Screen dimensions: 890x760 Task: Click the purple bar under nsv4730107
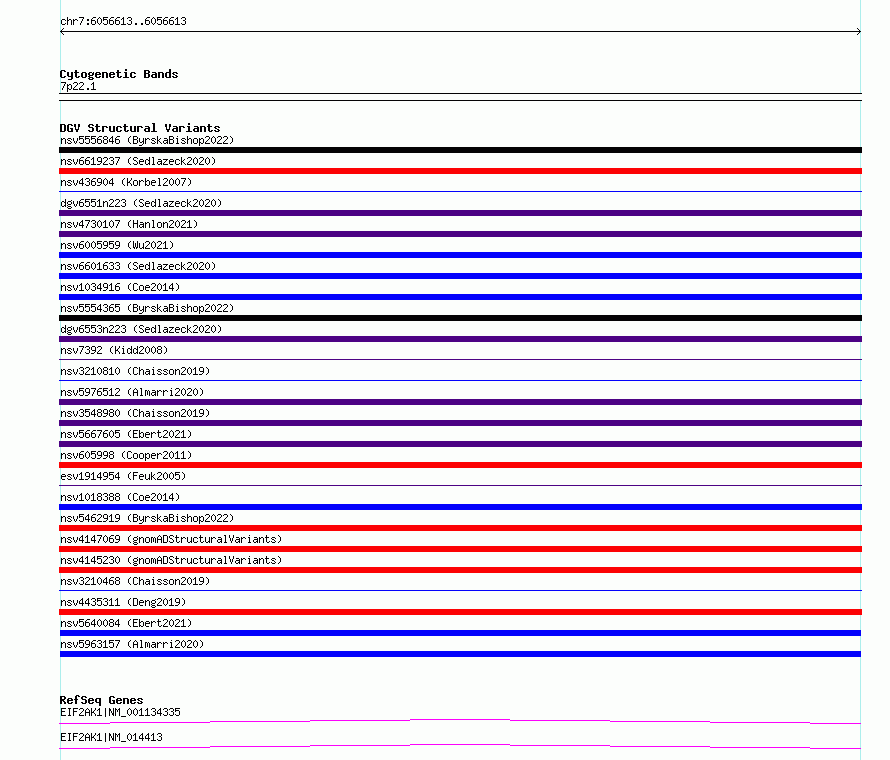[460, 234]
